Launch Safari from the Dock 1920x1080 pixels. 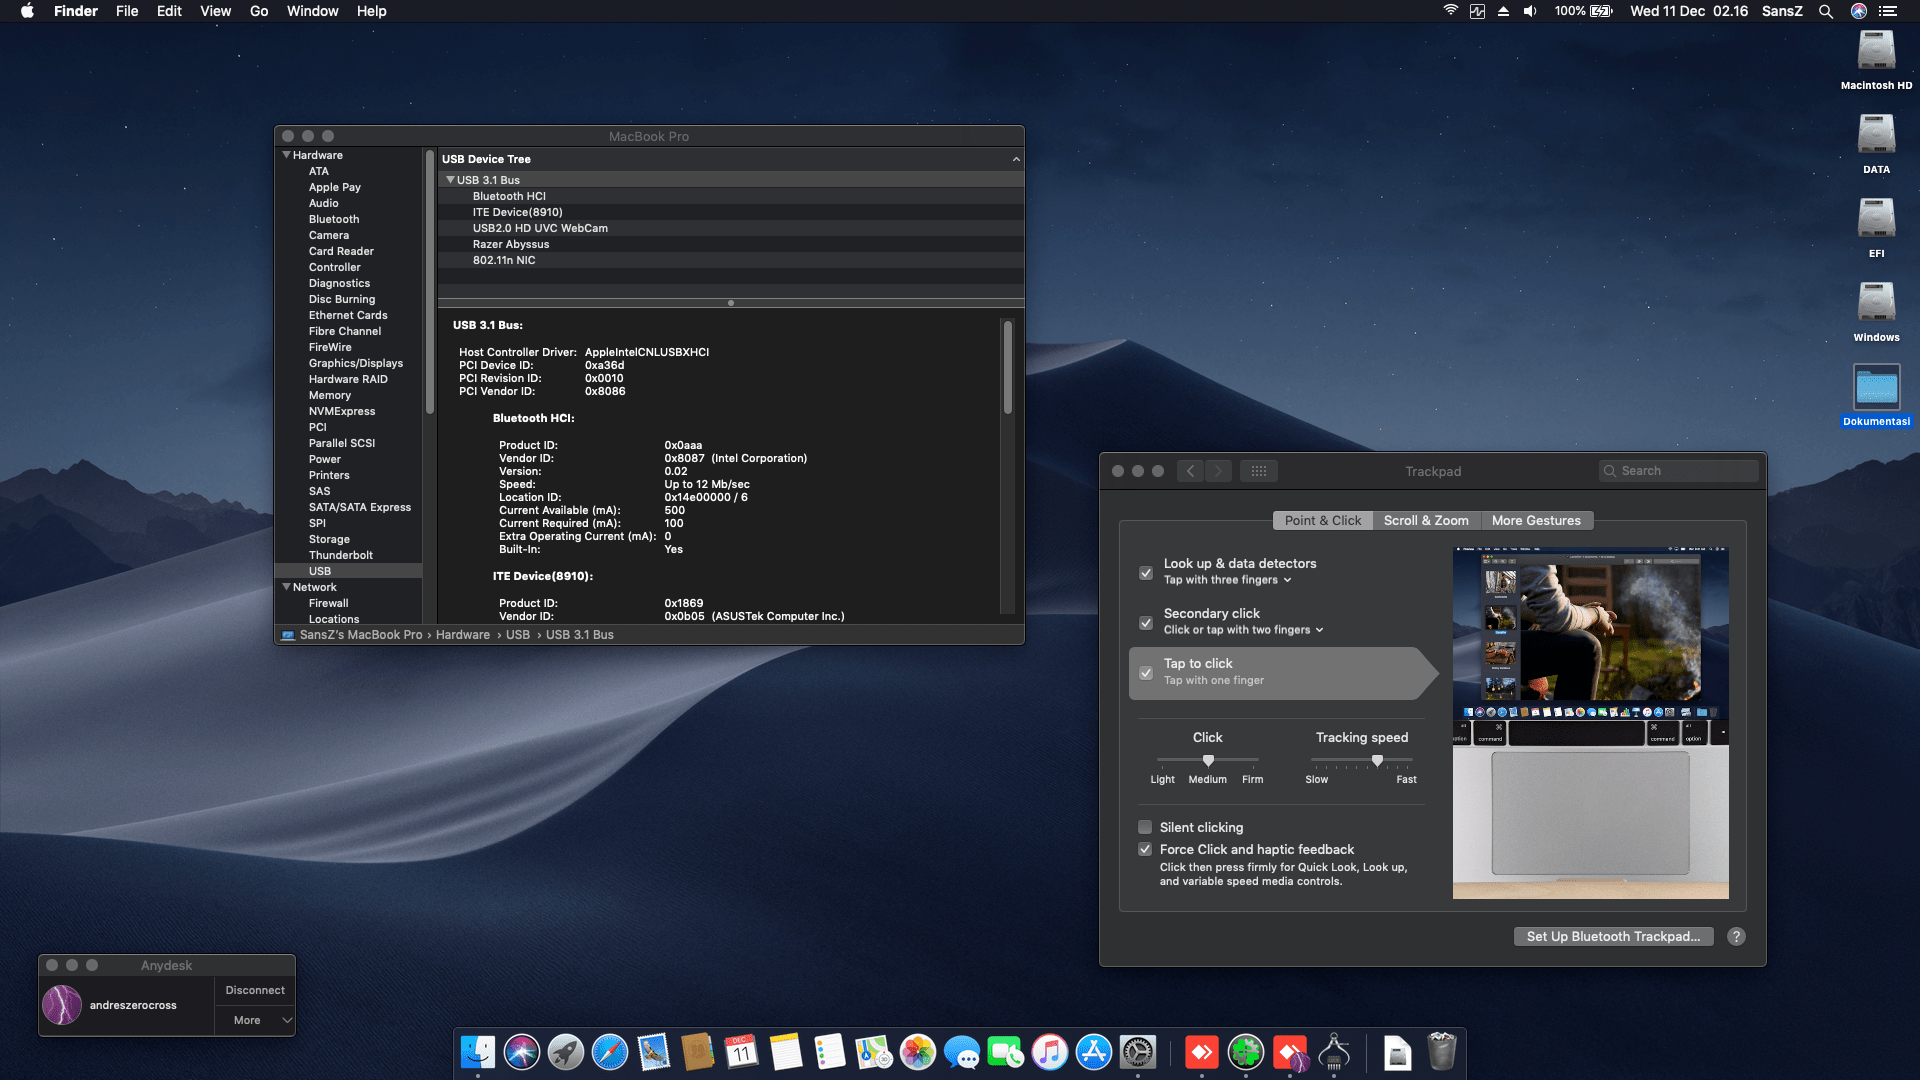coord(610,1052)
